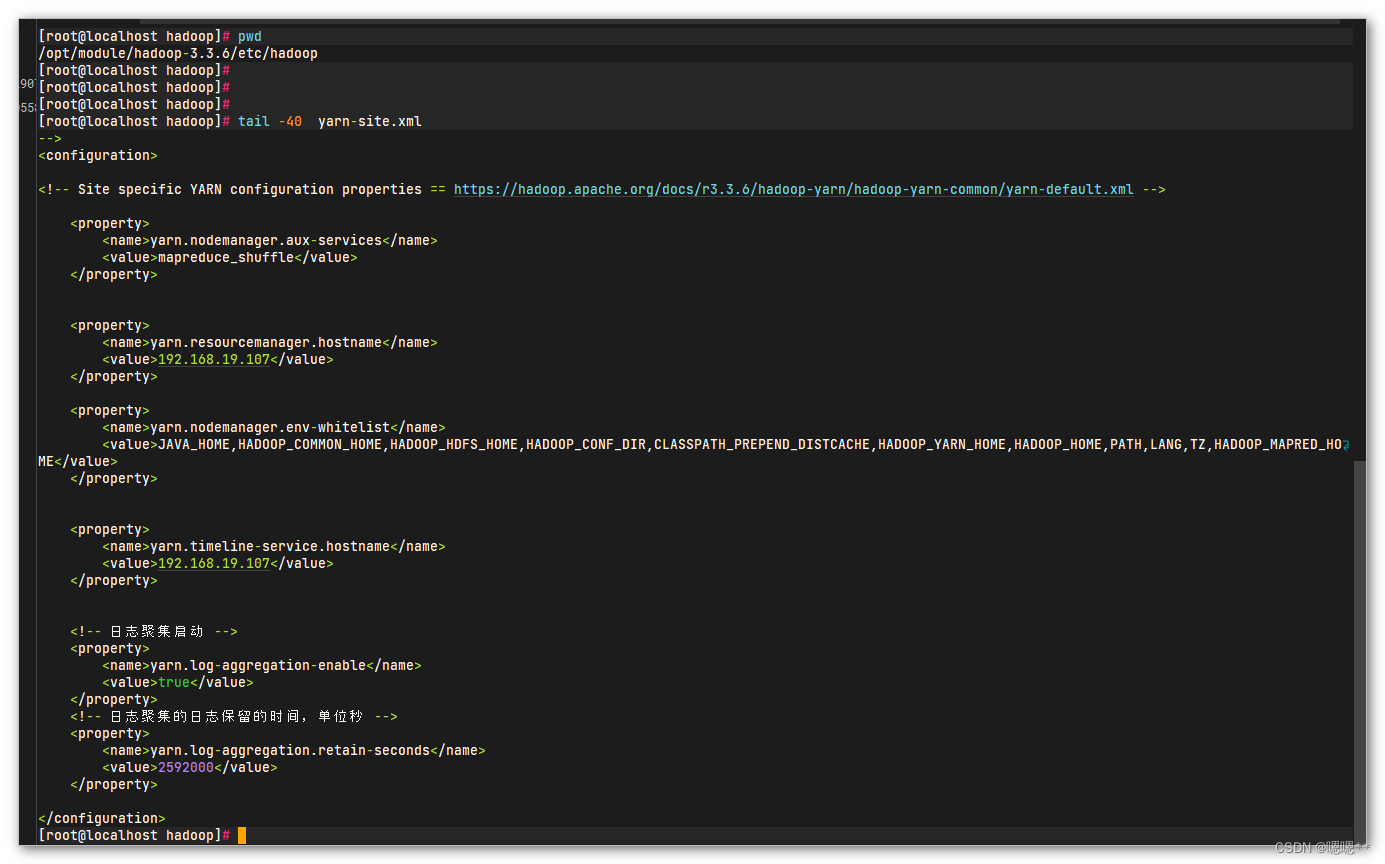The image size is (1385, 864).
Task: Click 'Site specific YARN configuration properties' comment text
Action: pos(250,189)
